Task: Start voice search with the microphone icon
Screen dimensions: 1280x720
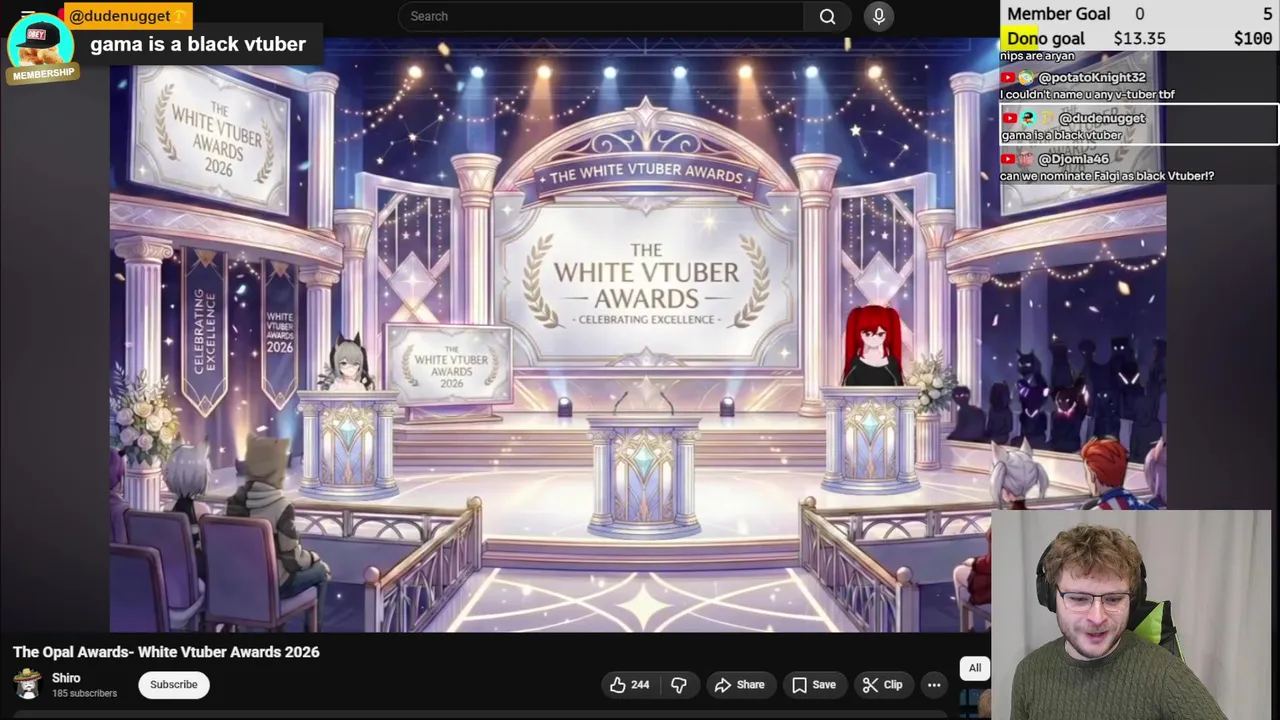Action: coord(878,16)
